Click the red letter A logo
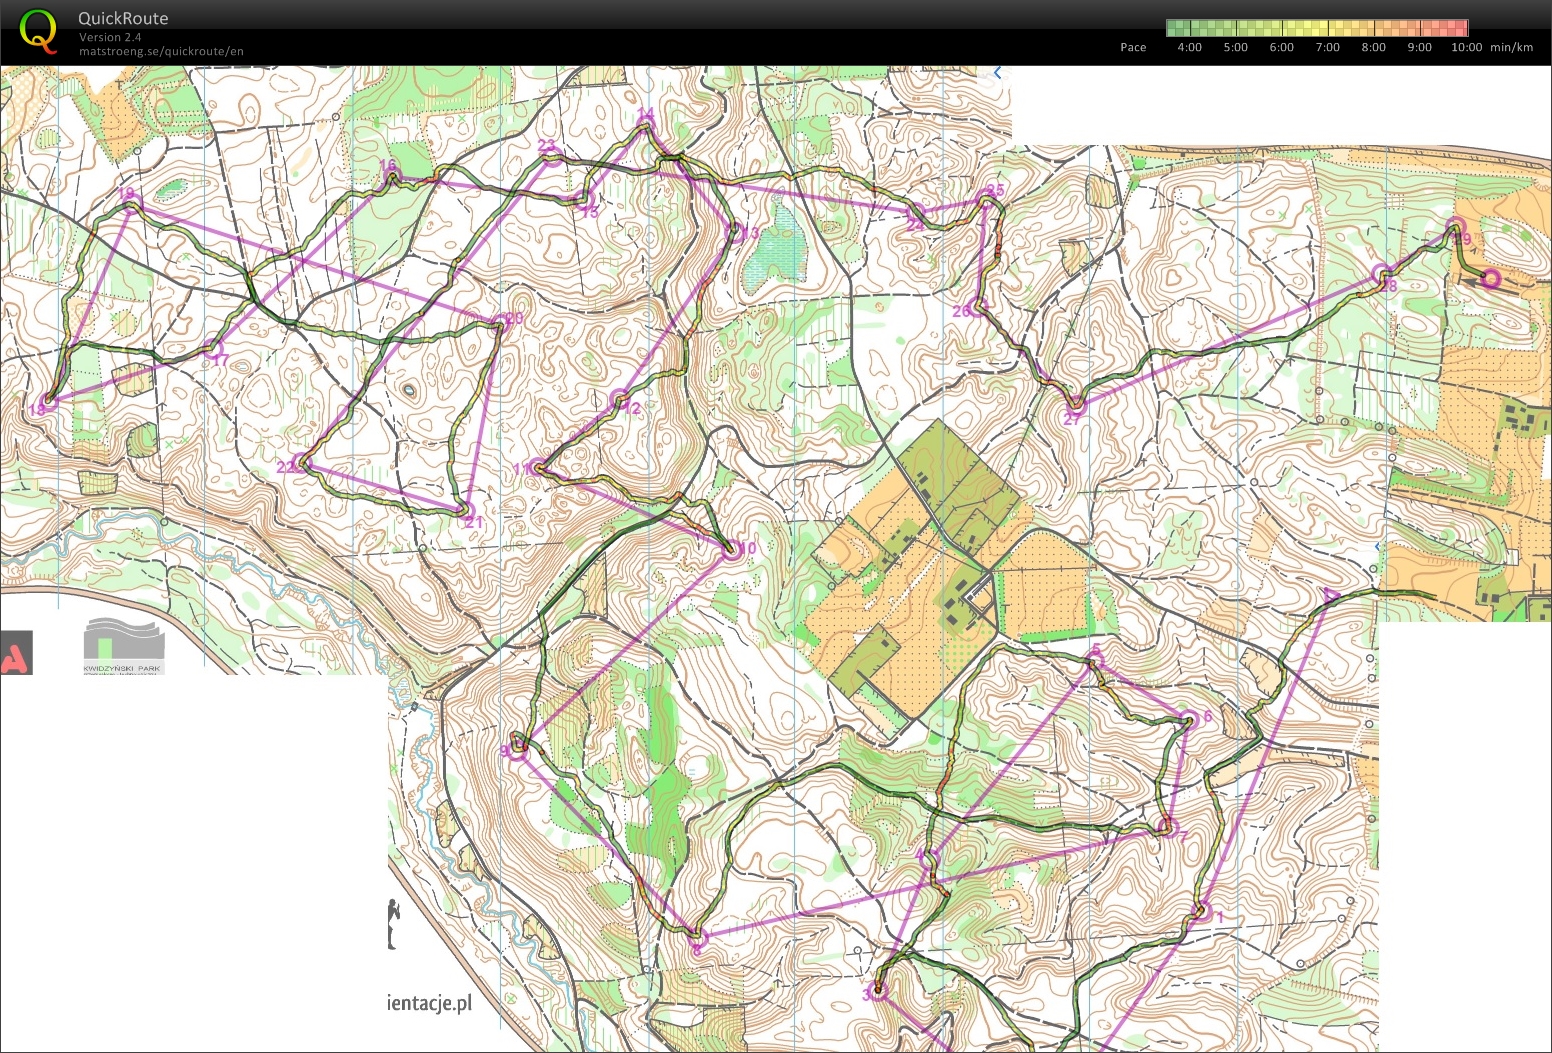 click(x=16, y=654)
